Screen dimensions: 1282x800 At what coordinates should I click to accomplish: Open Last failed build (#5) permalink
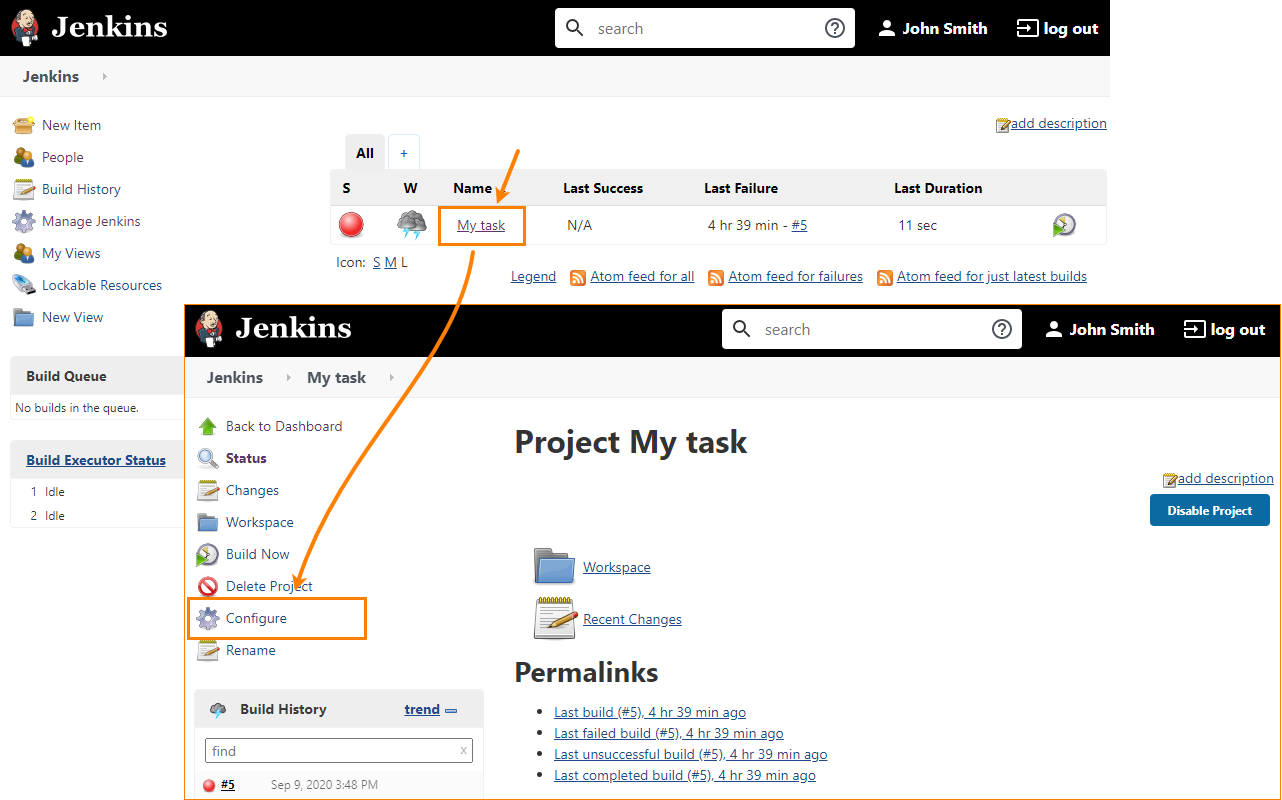pos(669,733)
